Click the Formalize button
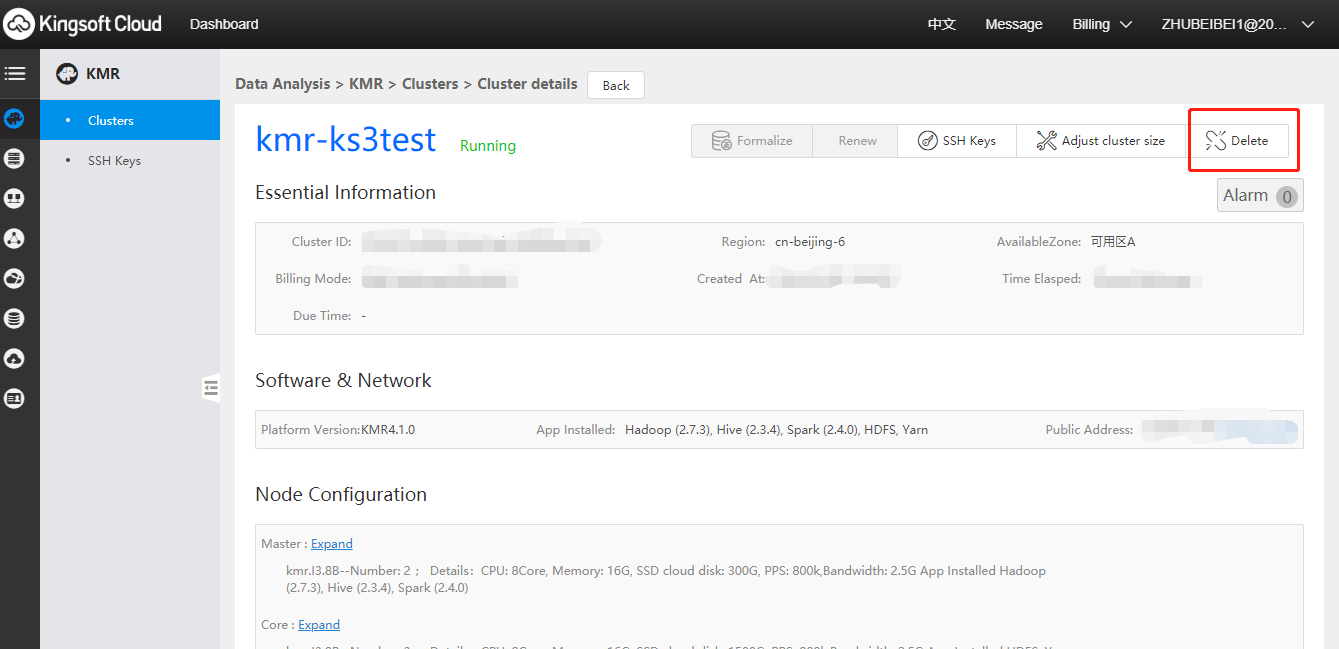Image resolution: width=1339 pixels, height=649 pixels. pyautogui.click(x=752, y=141)
